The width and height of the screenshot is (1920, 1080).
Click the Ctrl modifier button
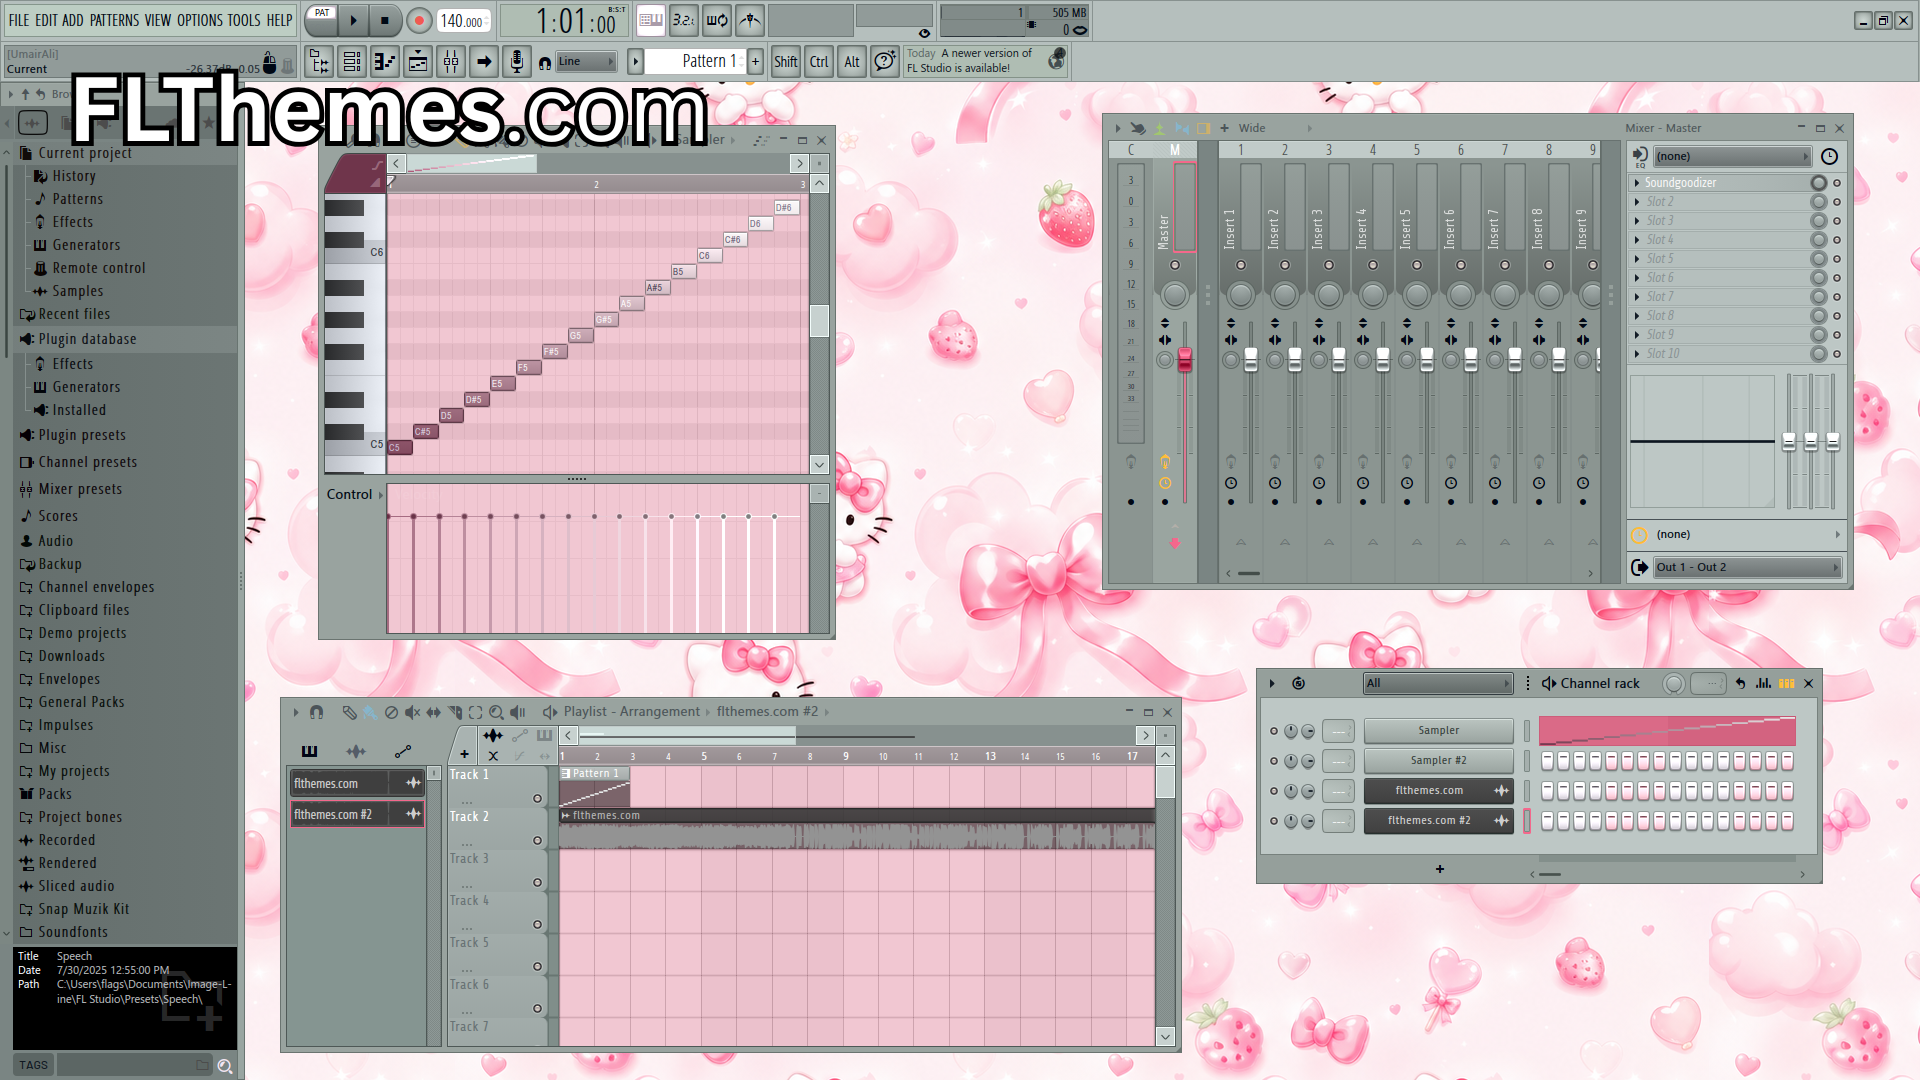click(x=819, y=62)
